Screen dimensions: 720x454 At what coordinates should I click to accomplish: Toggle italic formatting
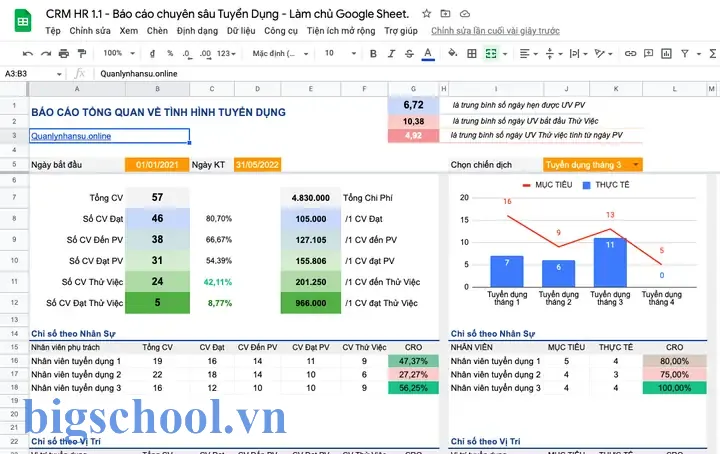(391, 54)
